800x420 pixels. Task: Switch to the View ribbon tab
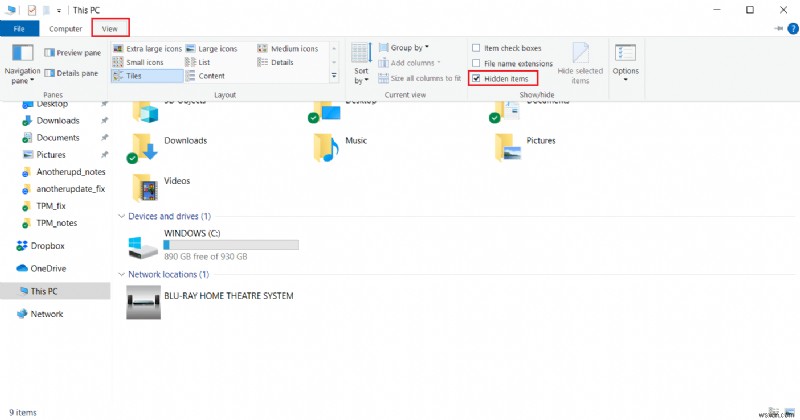(x=110, y=29)
